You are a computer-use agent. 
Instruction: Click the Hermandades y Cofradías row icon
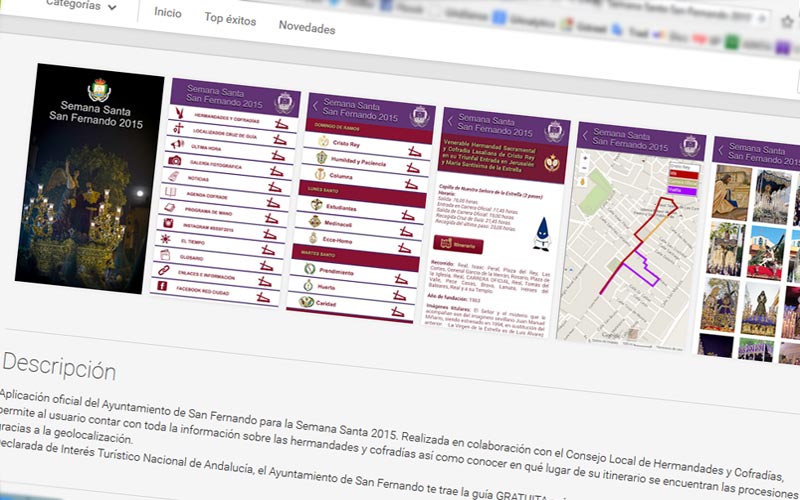(x=179, y=113)
